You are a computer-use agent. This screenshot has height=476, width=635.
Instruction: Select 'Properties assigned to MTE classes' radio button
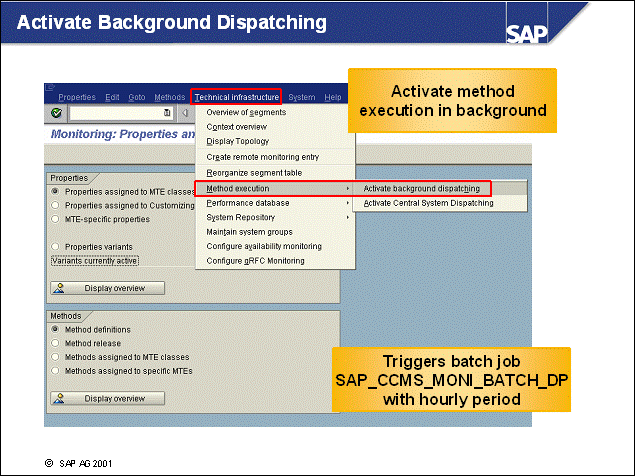(x=55, y=190)
